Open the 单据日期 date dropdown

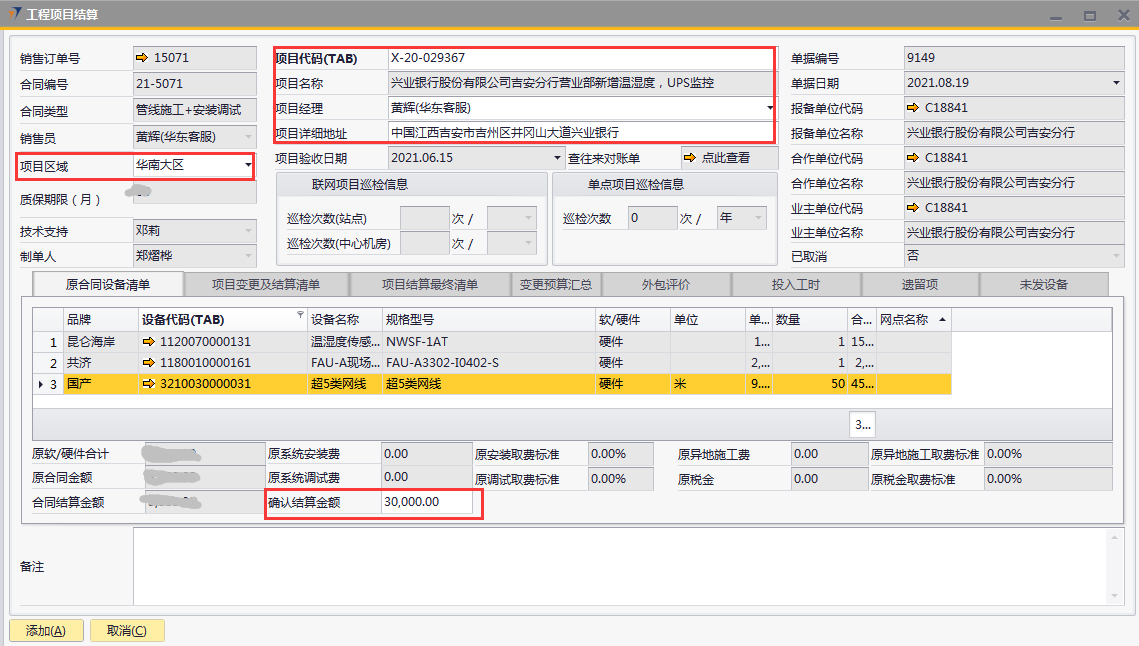[1115, 84]
